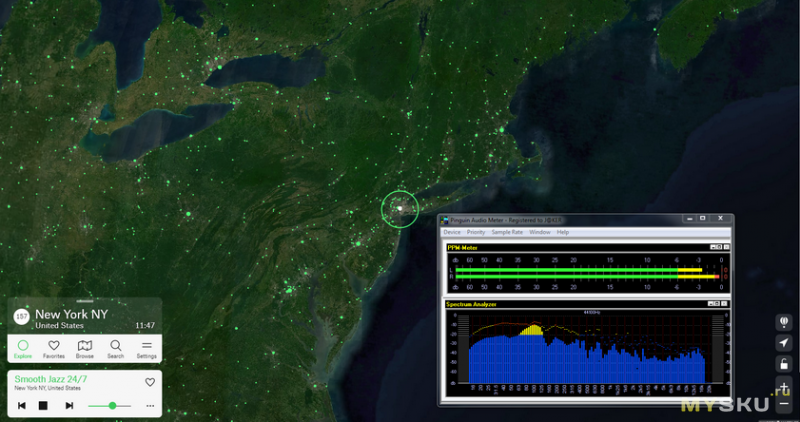Skip to the previous station
Screen dimensions: 800x422
[x=22, y=405]
